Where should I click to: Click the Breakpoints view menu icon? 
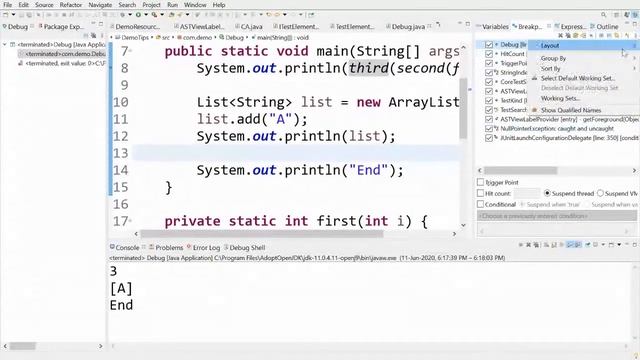(636, 36)
